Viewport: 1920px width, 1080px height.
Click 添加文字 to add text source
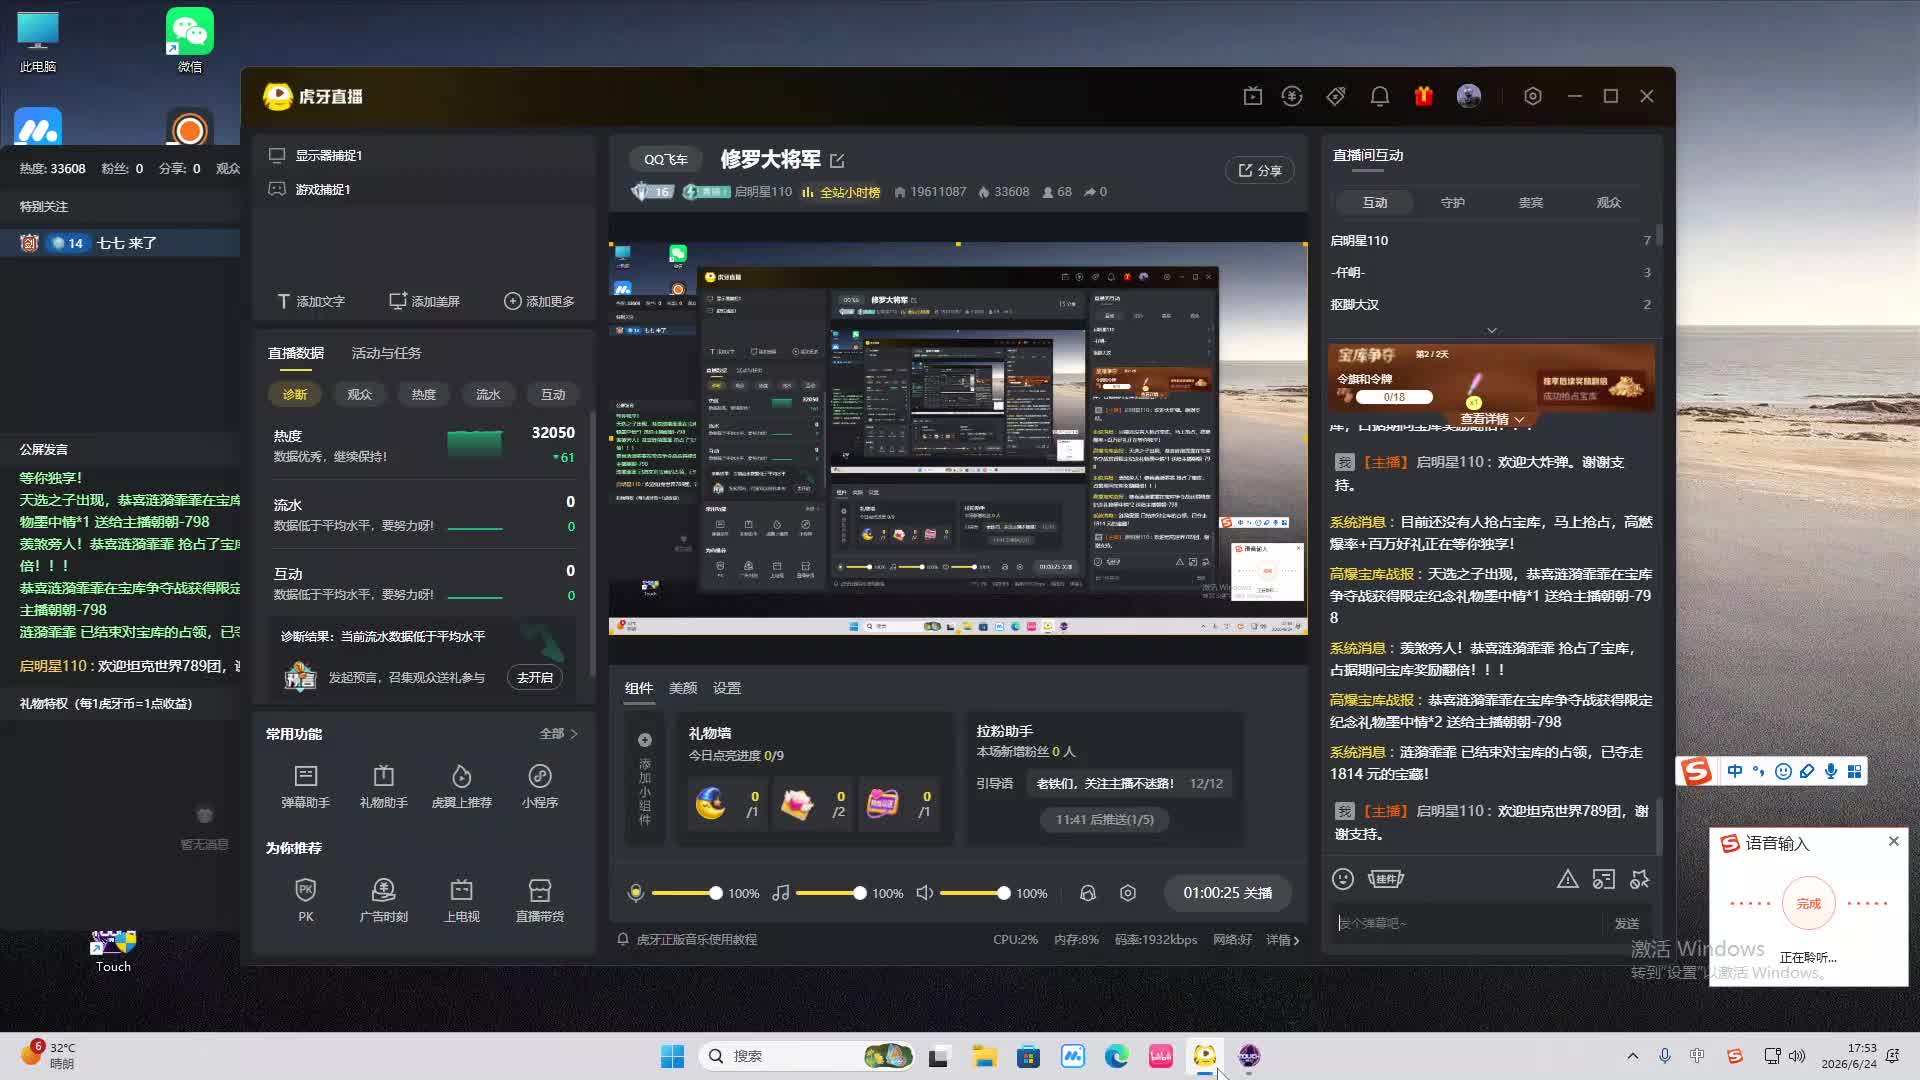[x=311, y=302]
